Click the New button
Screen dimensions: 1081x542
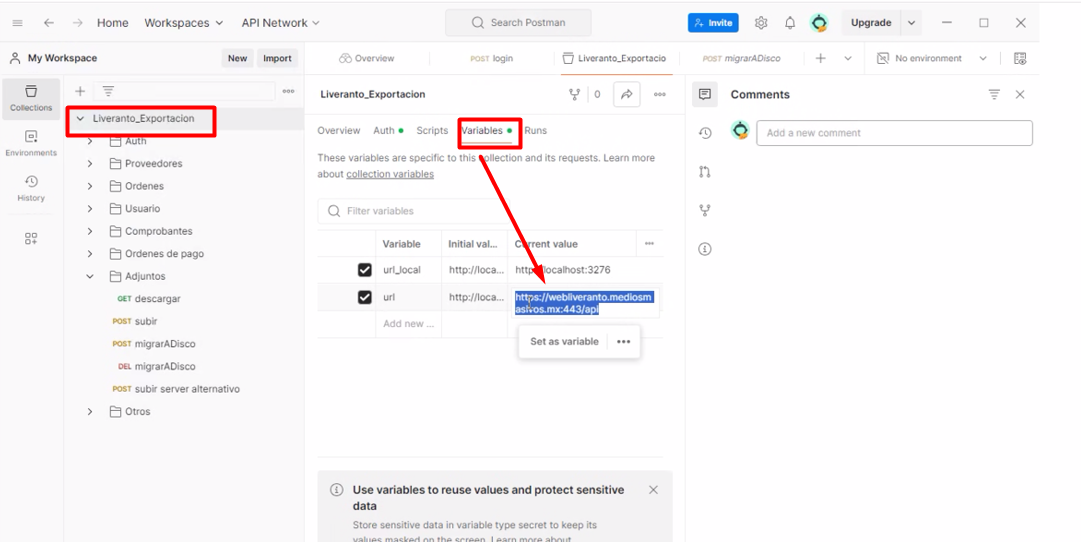click(x=237, y=59)
